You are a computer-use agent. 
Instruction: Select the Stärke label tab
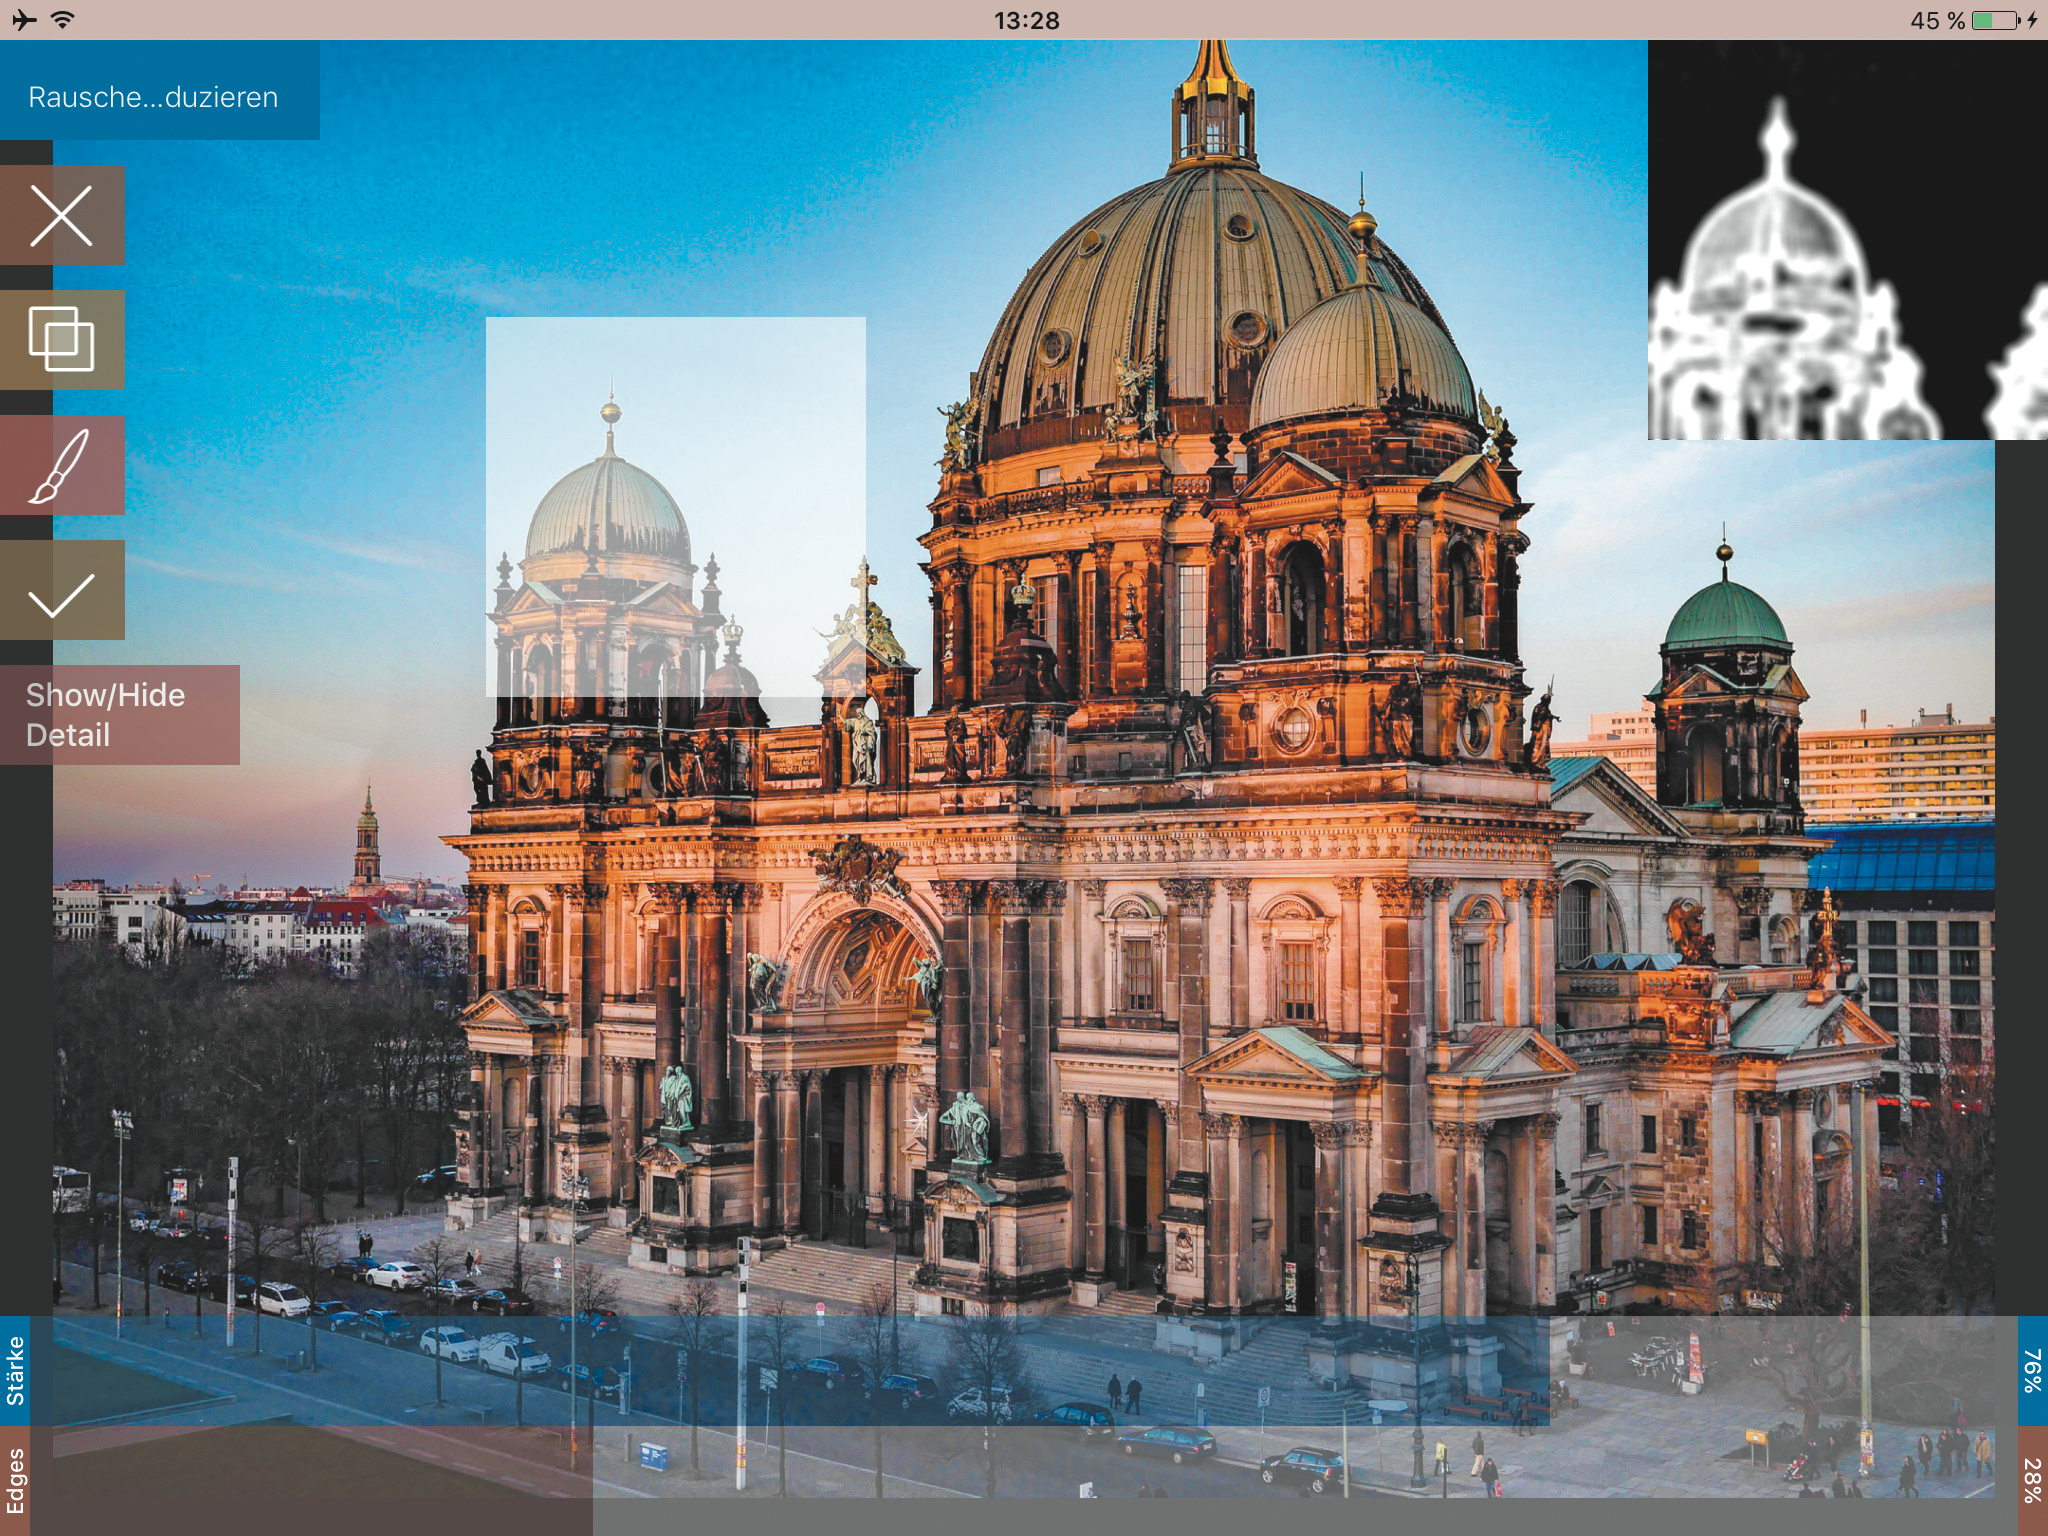(x=15, y=1371)
